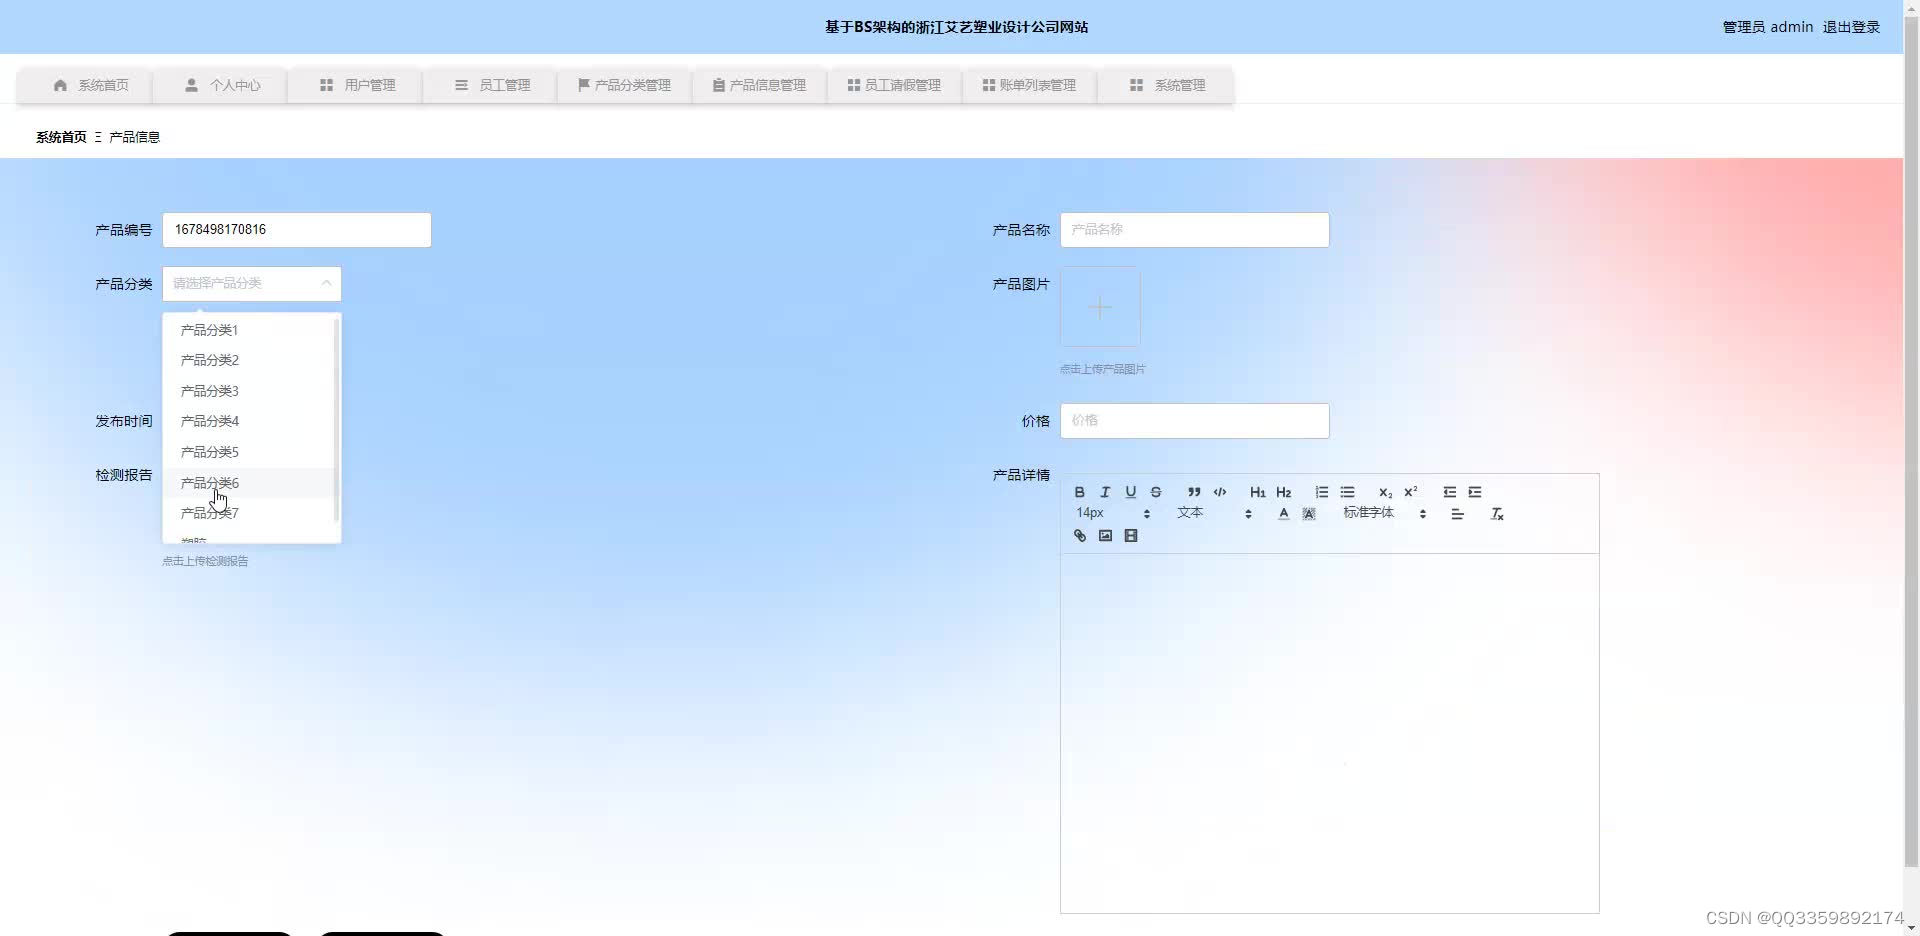This screenshot has width=1920, height=936.
Task: Click the 退出登录 logout link
Action: [x=1851, y=27]
